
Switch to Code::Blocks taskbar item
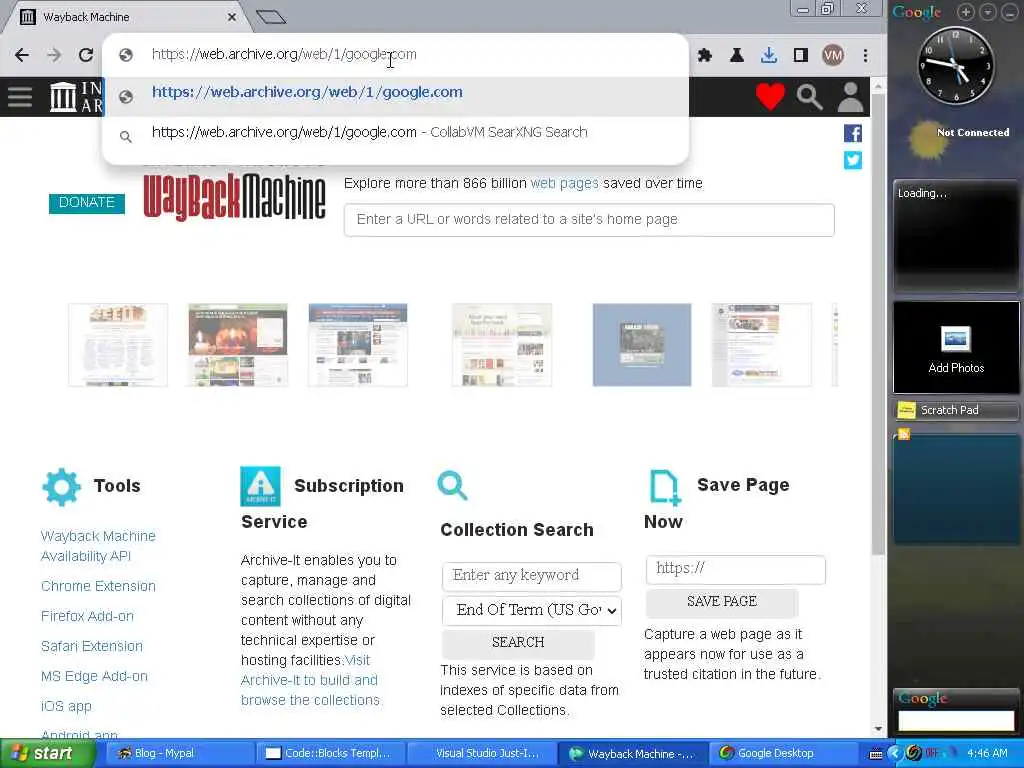[x=330, y=754]
